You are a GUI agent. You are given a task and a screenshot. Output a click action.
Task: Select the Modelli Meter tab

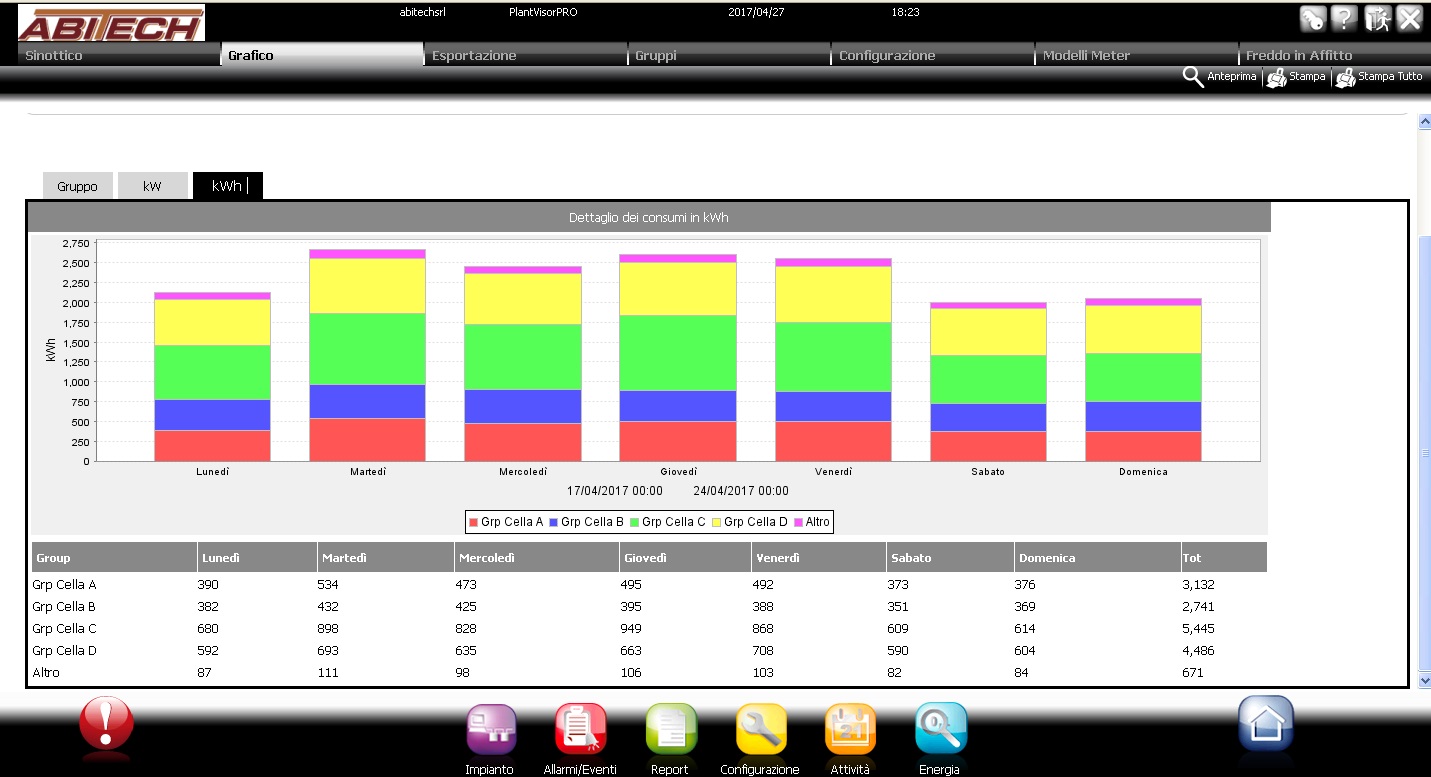[1135, 56]
